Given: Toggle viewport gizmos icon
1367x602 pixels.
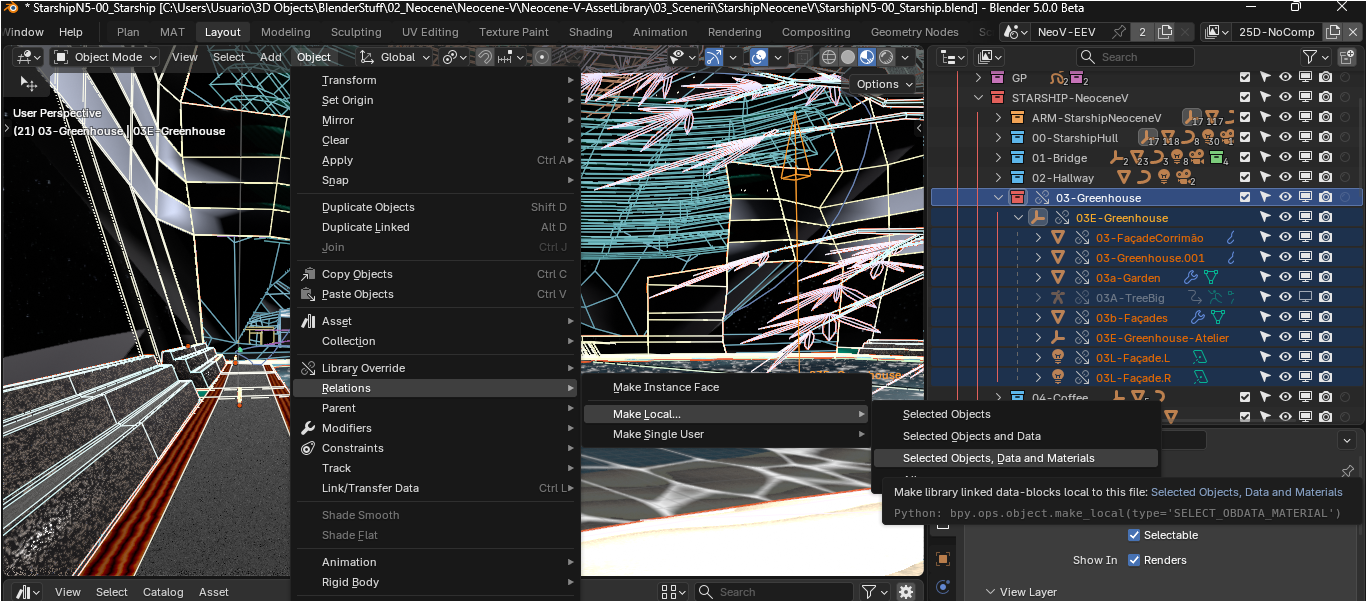Looking at the screenshot, I should [713, 57].
